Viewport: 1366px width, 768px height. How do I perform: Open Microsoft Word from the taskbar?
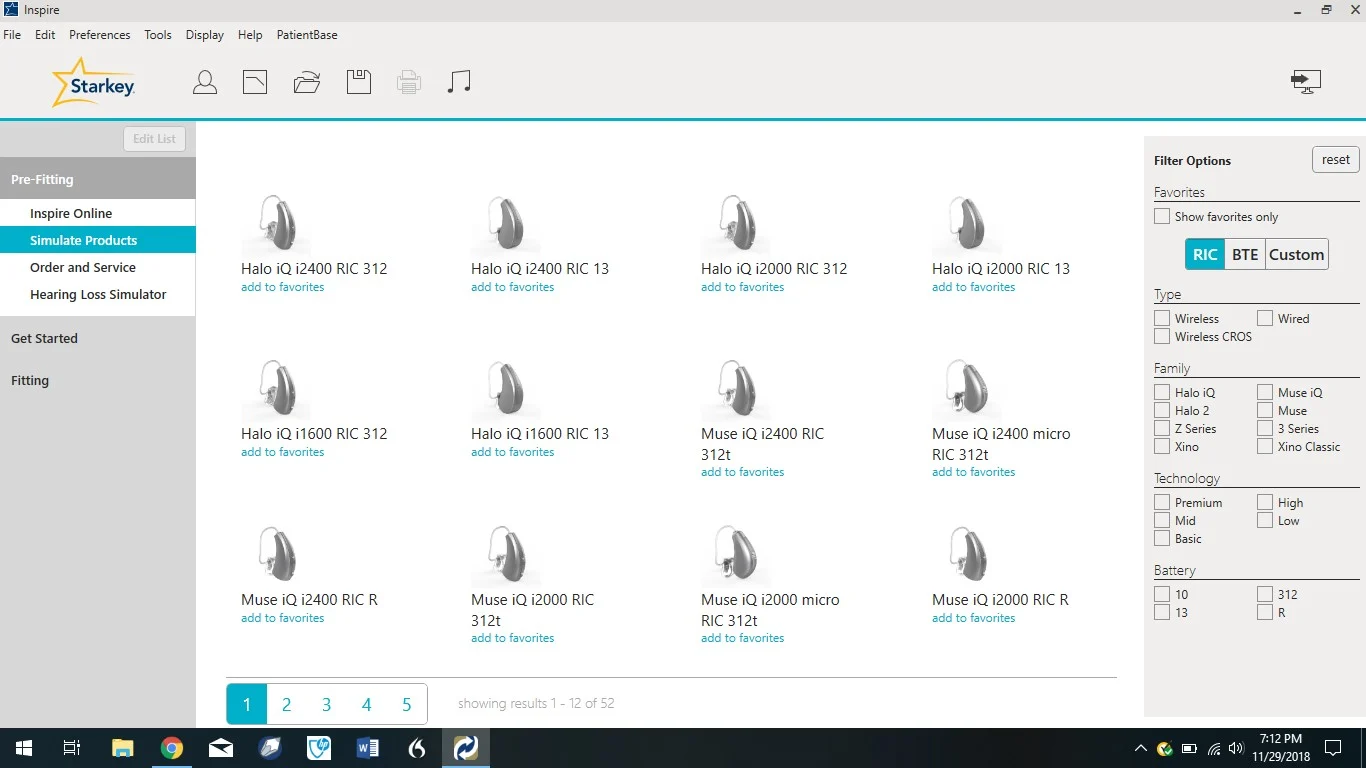click(368, 748)
